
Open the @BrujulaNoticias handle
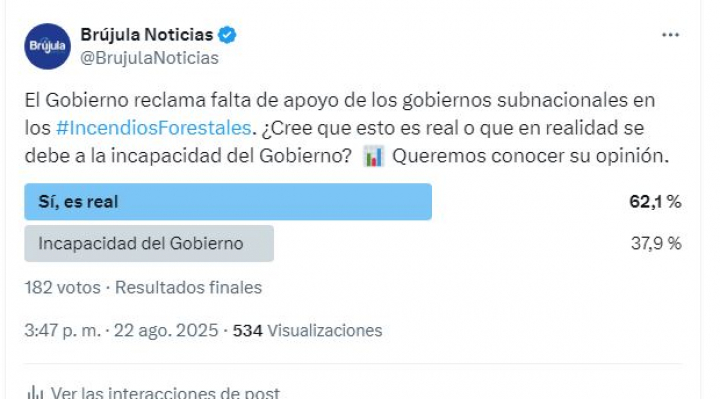click(150, 58)
